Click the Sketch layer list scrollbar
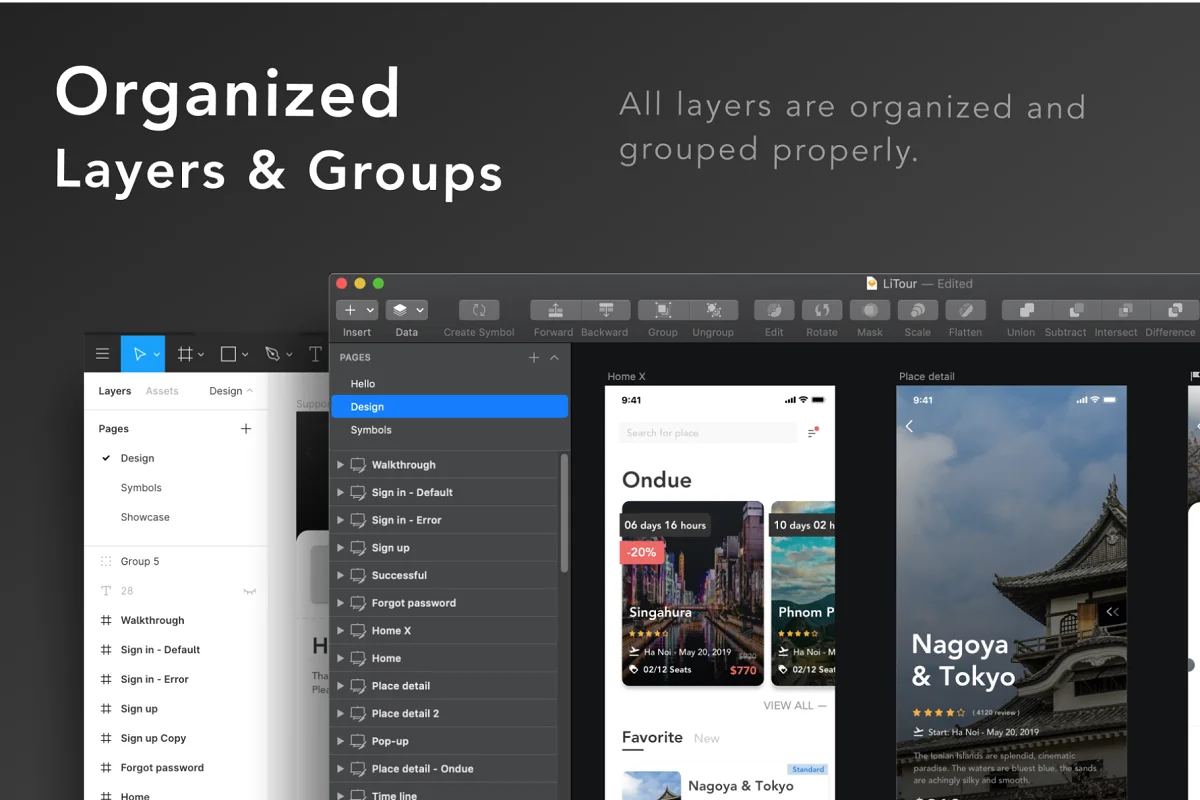The height and width of the screenshot is (800, 1200). pyautogui.click(x=564, y=512)
